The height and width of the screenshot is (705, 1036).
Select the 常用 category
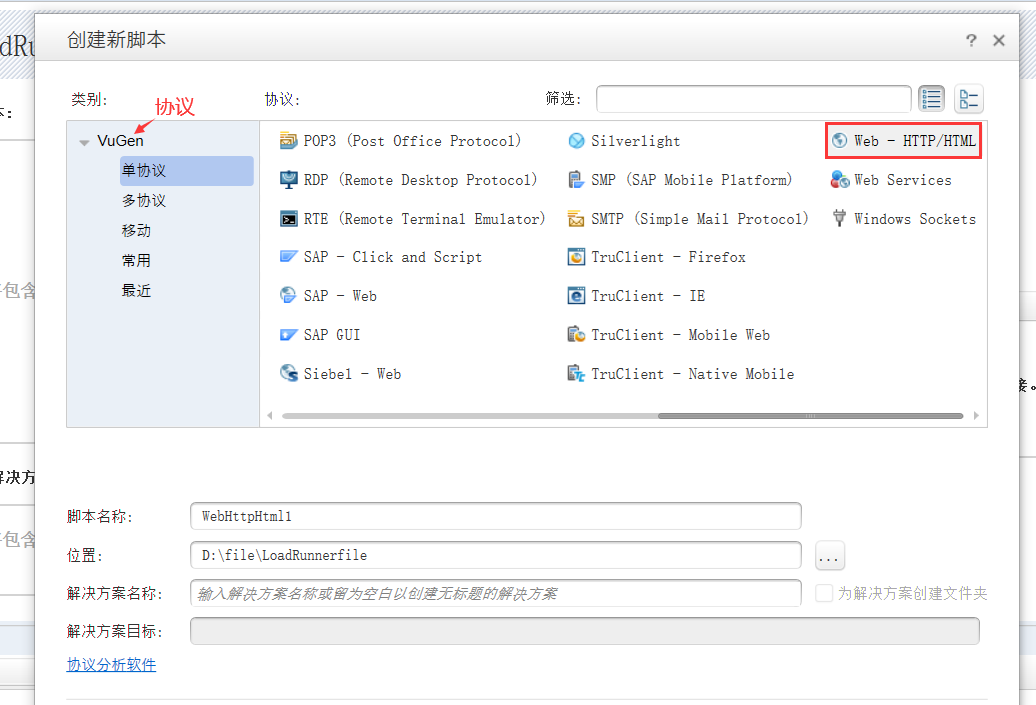click(x=136, y=260)
